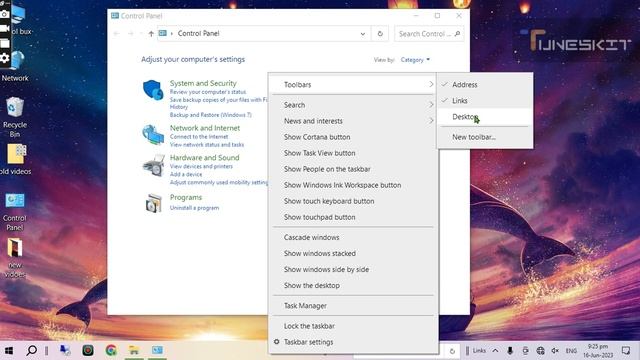Click System and Security shield icon

pos(153,90)
